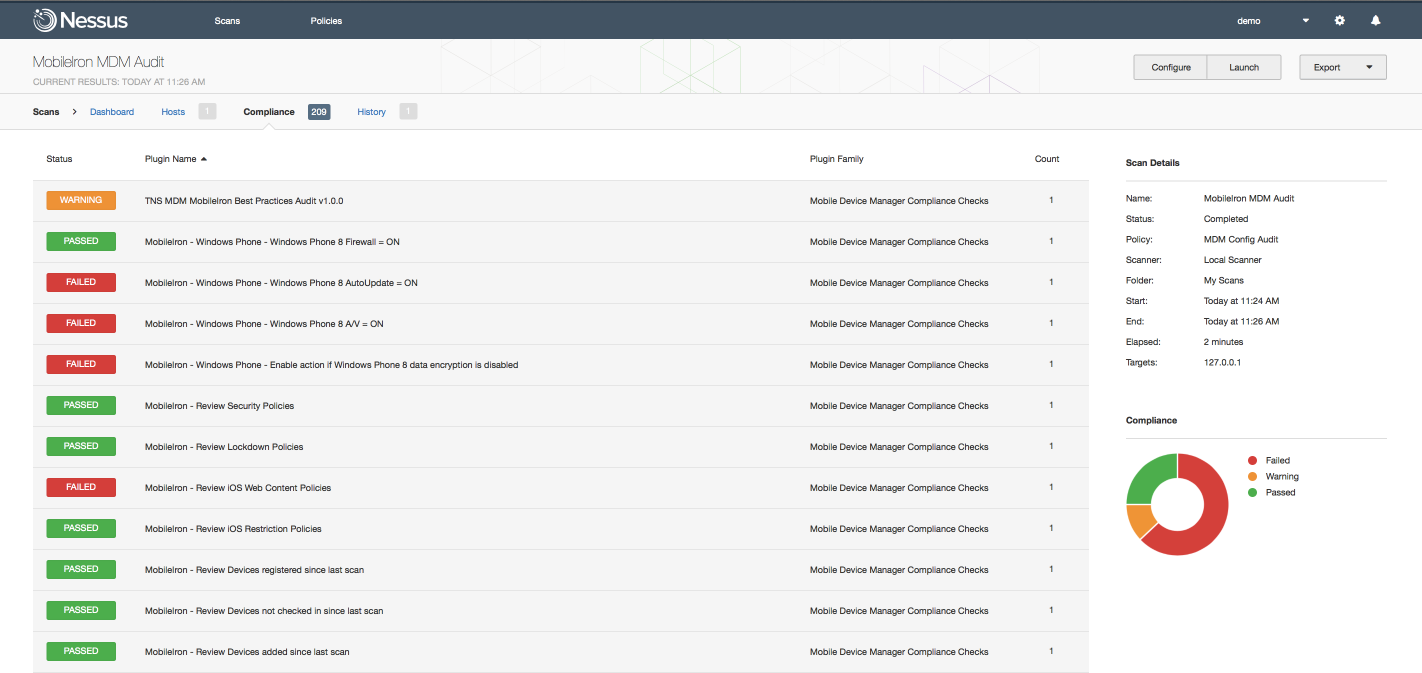
Task: Open Windows Phone 8 Firewall = ON row
Action: pyautogui.click(x=561, y=242)
